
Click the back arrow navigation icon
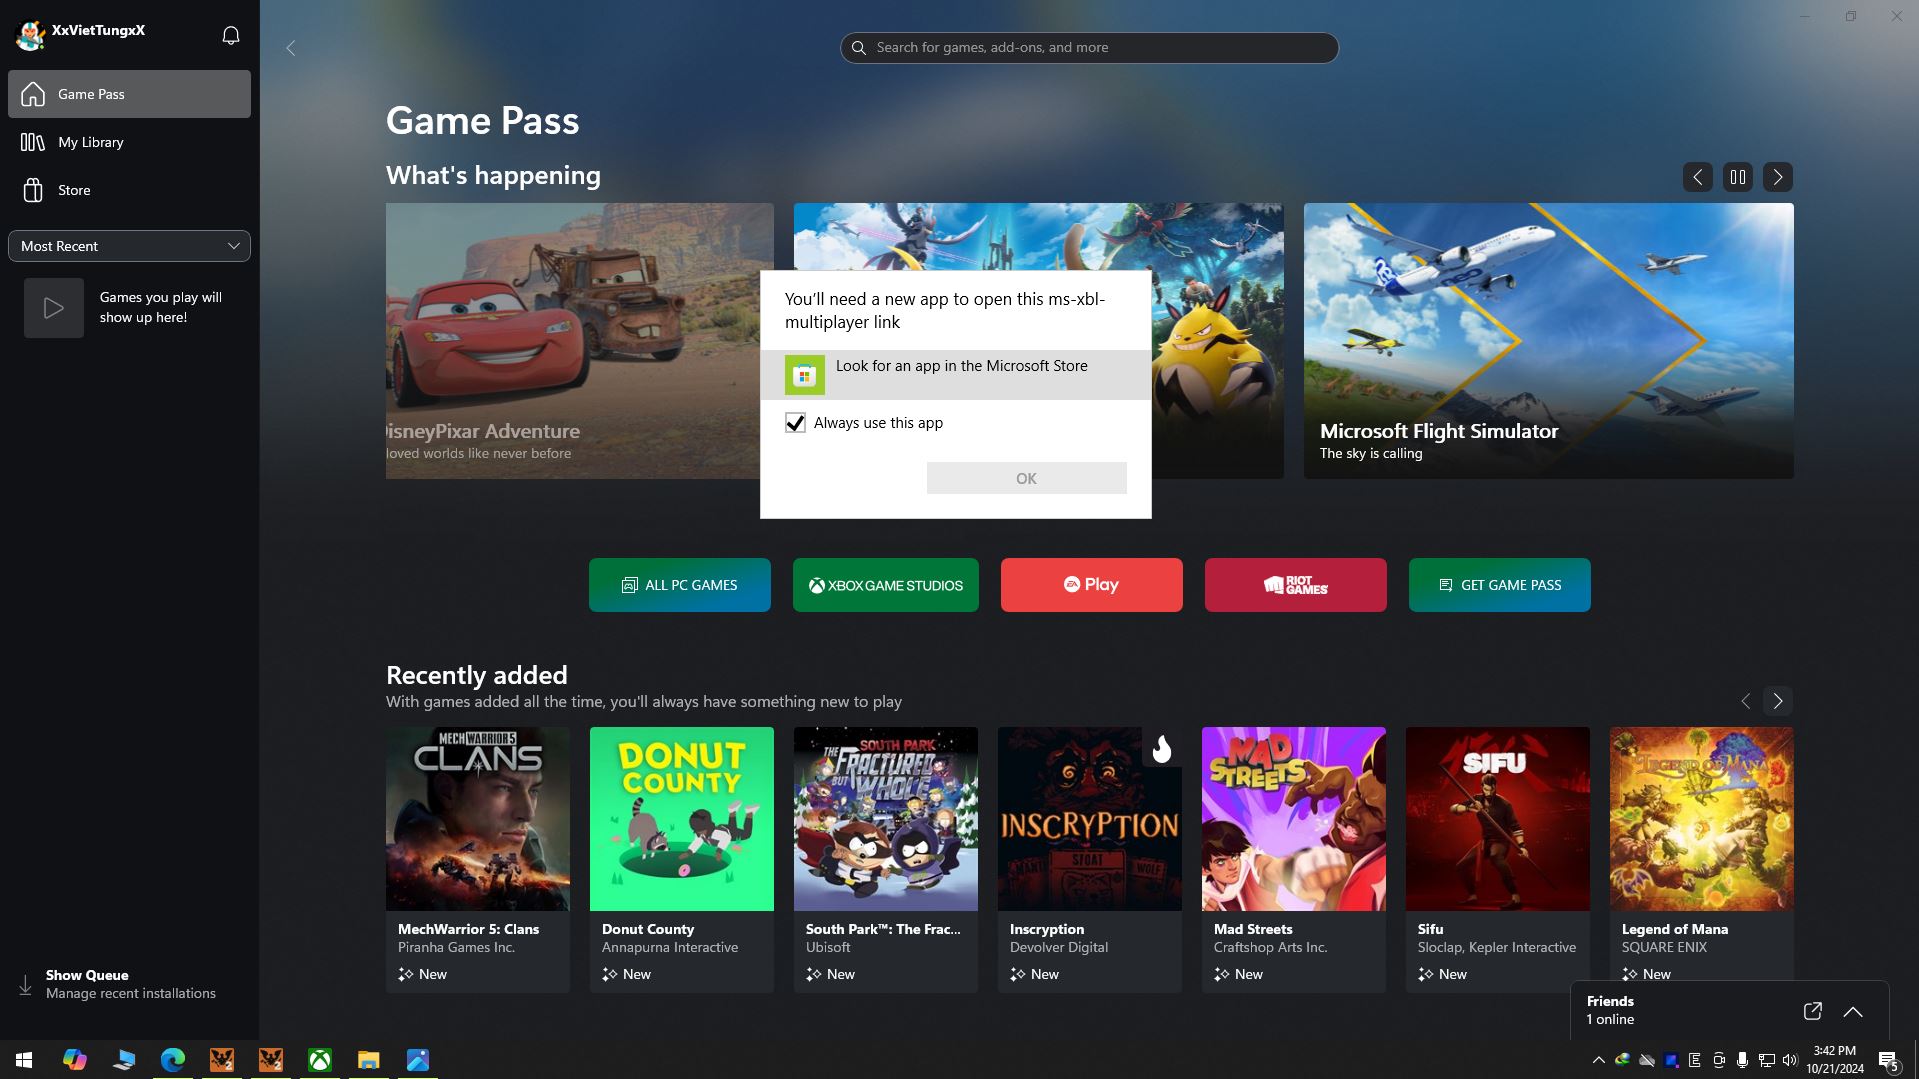point(291,48)
